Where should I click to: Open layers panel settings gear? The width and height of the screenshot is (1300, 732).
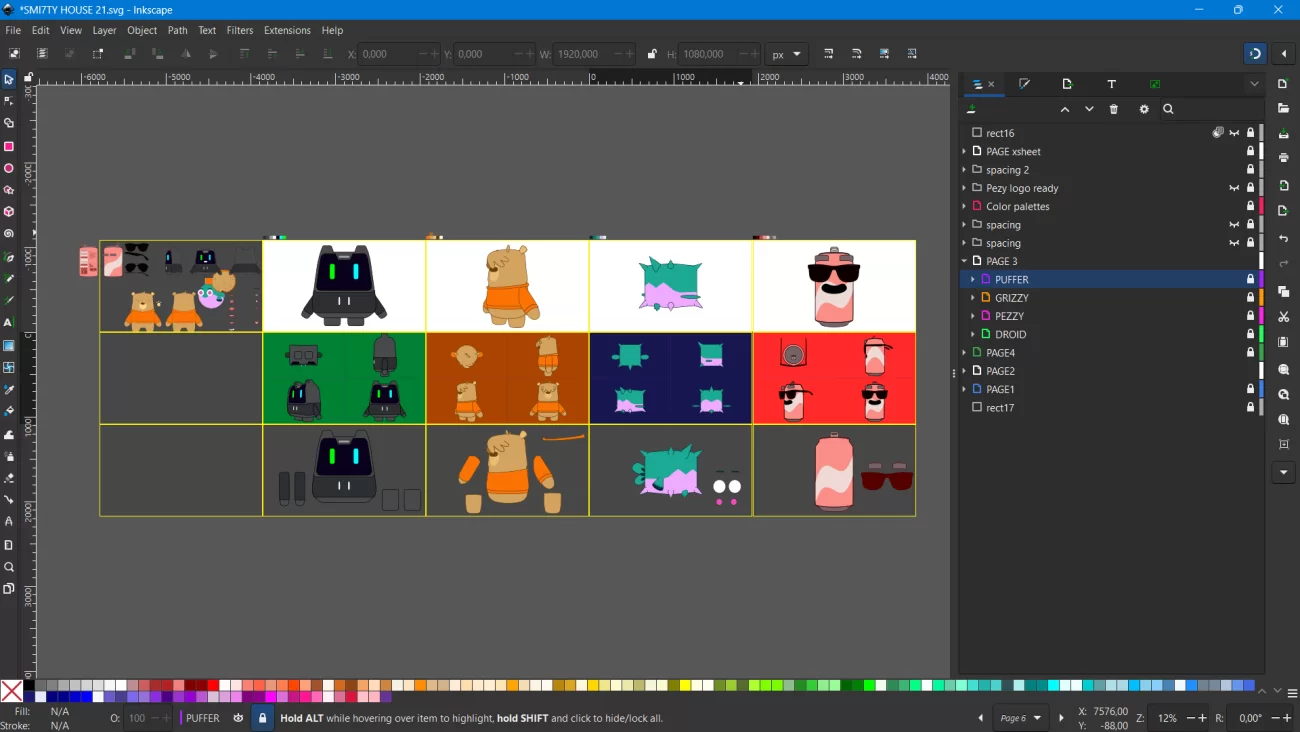pos(1144,109)
